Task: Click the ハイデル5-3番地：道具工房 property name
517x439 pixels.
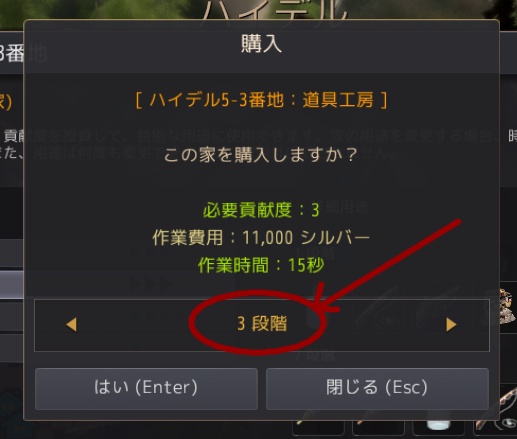Action: click(x=261, y=100)
